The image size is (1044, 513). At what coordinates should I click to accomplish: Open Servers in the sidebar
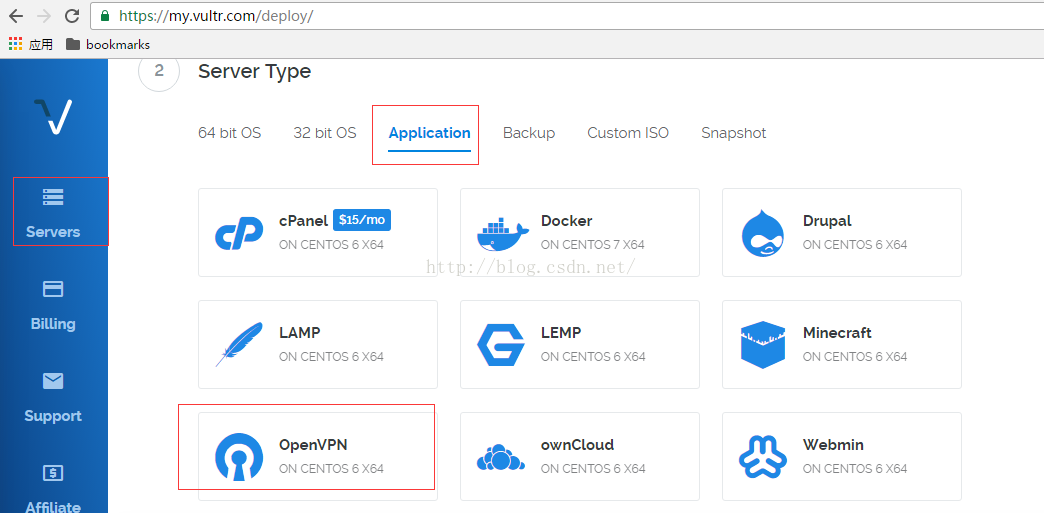[53, 212]
